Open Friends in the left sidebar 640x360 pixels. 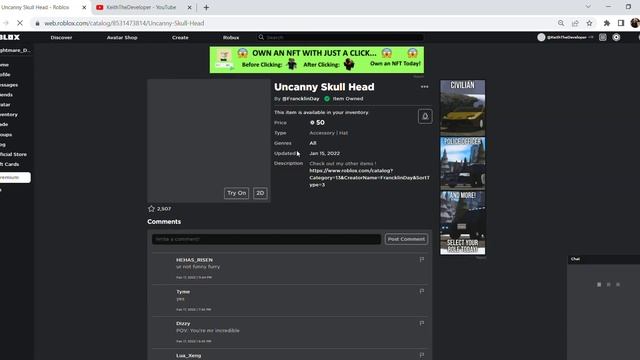click(6, 95)
